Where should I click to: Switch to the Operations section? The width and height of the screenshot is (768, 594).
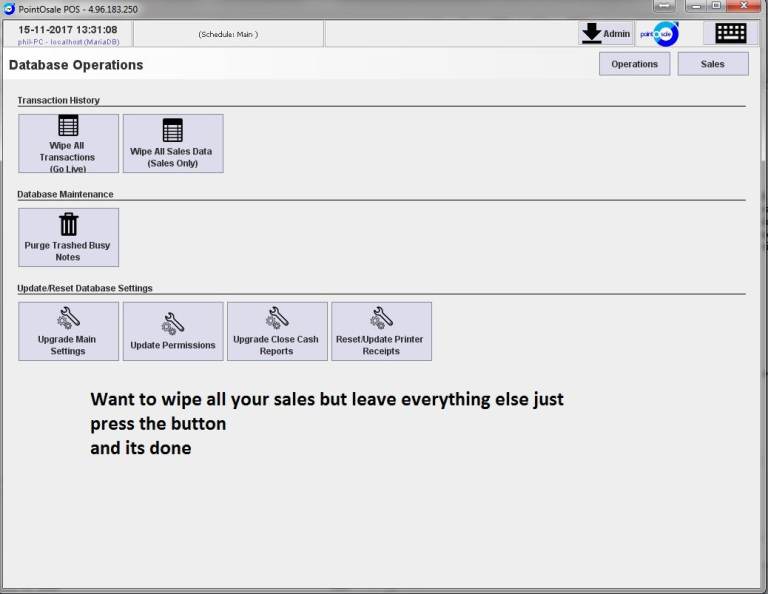click(x=634, y=64)
